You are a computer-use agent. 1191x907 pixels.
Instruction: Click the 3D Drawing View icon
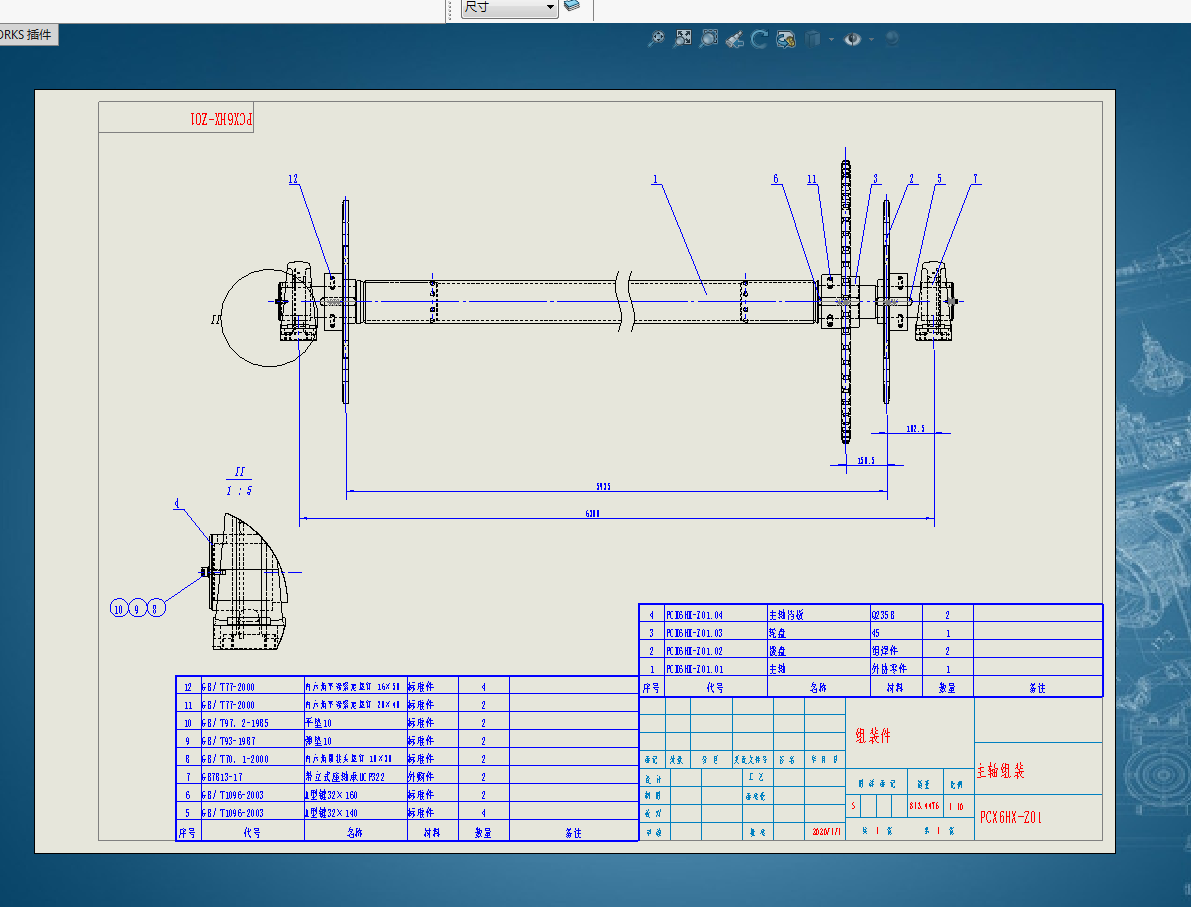point(785,39)
